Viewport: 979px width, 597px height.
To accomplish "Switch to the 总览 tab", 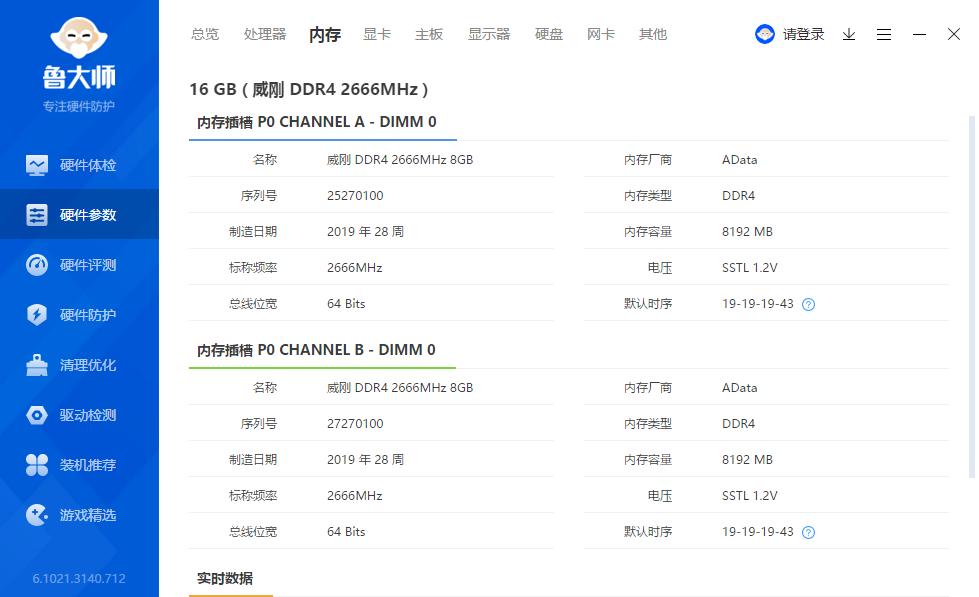I will coord(204,33).
